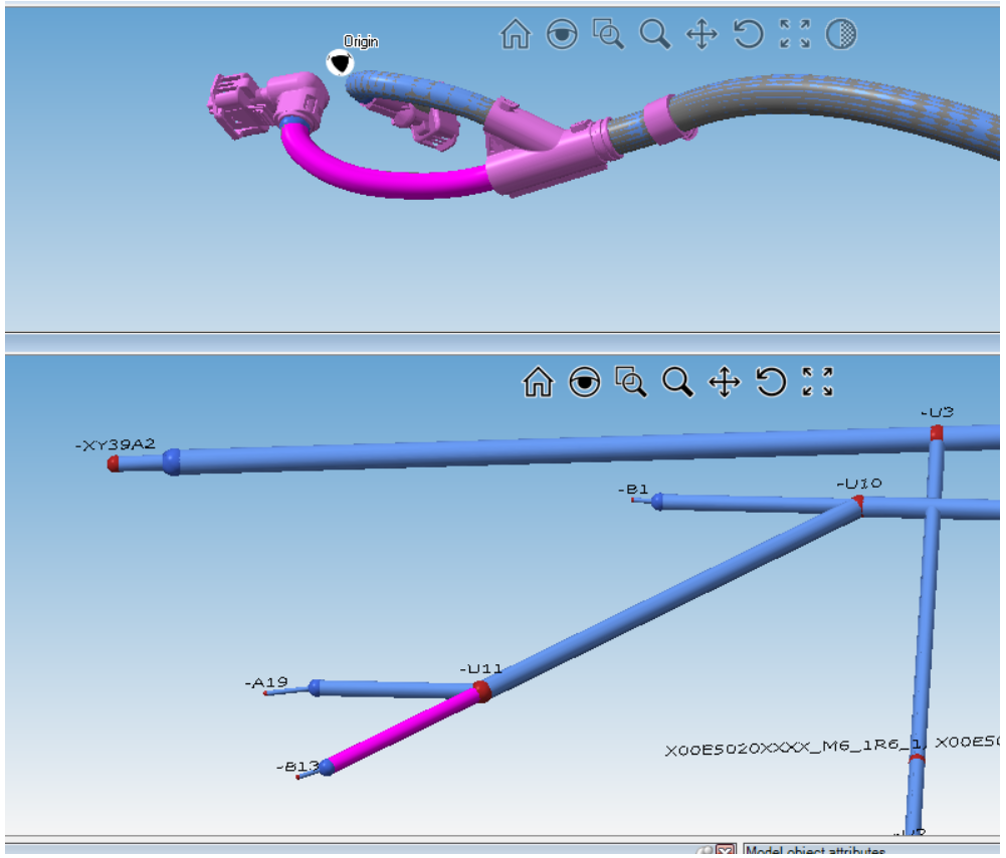Click the area zoom magnifier icon in the top toolbar
This screenshot has height=858, width=1006.
(608, 34)
